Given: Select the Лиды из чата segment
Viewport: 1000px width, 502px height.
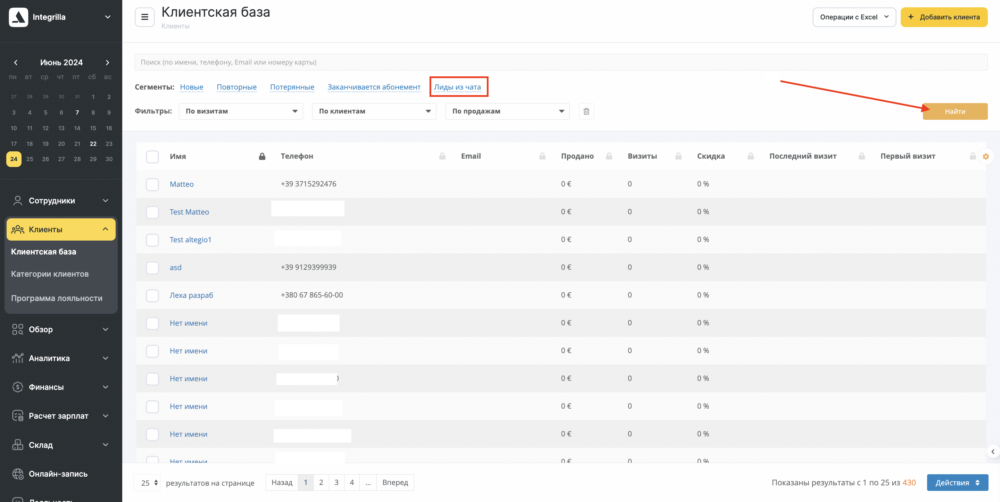Looking at the screenshot, I should 457,87.
